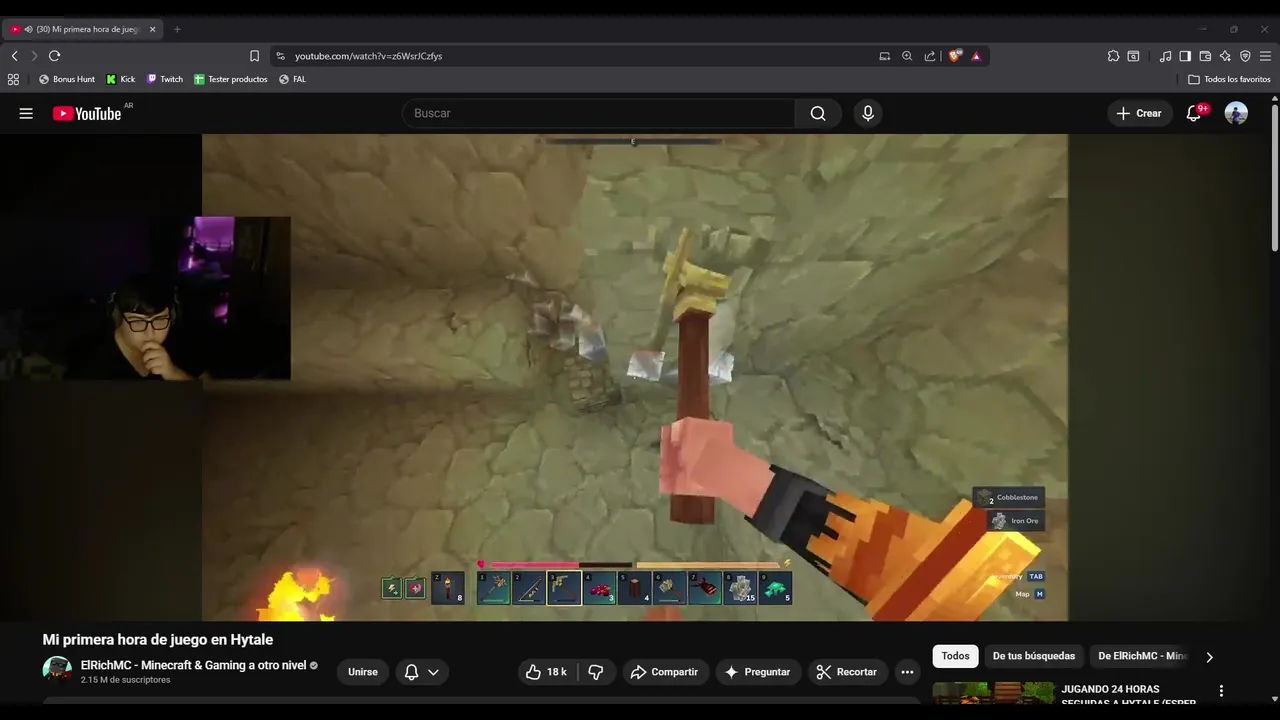Click the address bar URL
This screenshot has height=720, width=1280.
point(368,56)
